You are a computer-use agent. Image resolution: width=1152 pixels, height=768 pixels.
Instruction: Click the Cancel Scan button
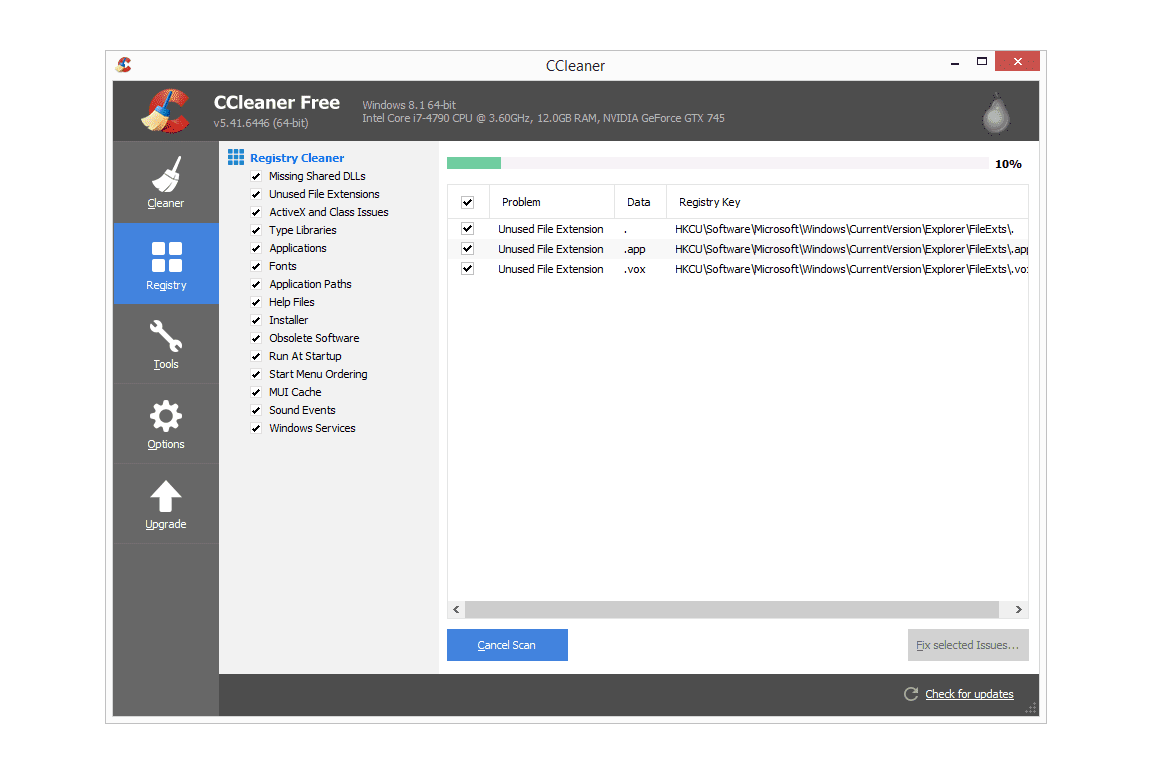[x=507, y=645]
